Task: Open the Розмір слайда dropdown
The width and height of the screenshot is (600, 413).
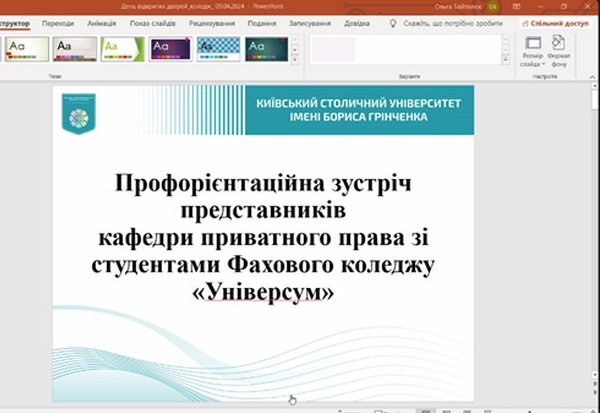Action: [x=533, y=52]
